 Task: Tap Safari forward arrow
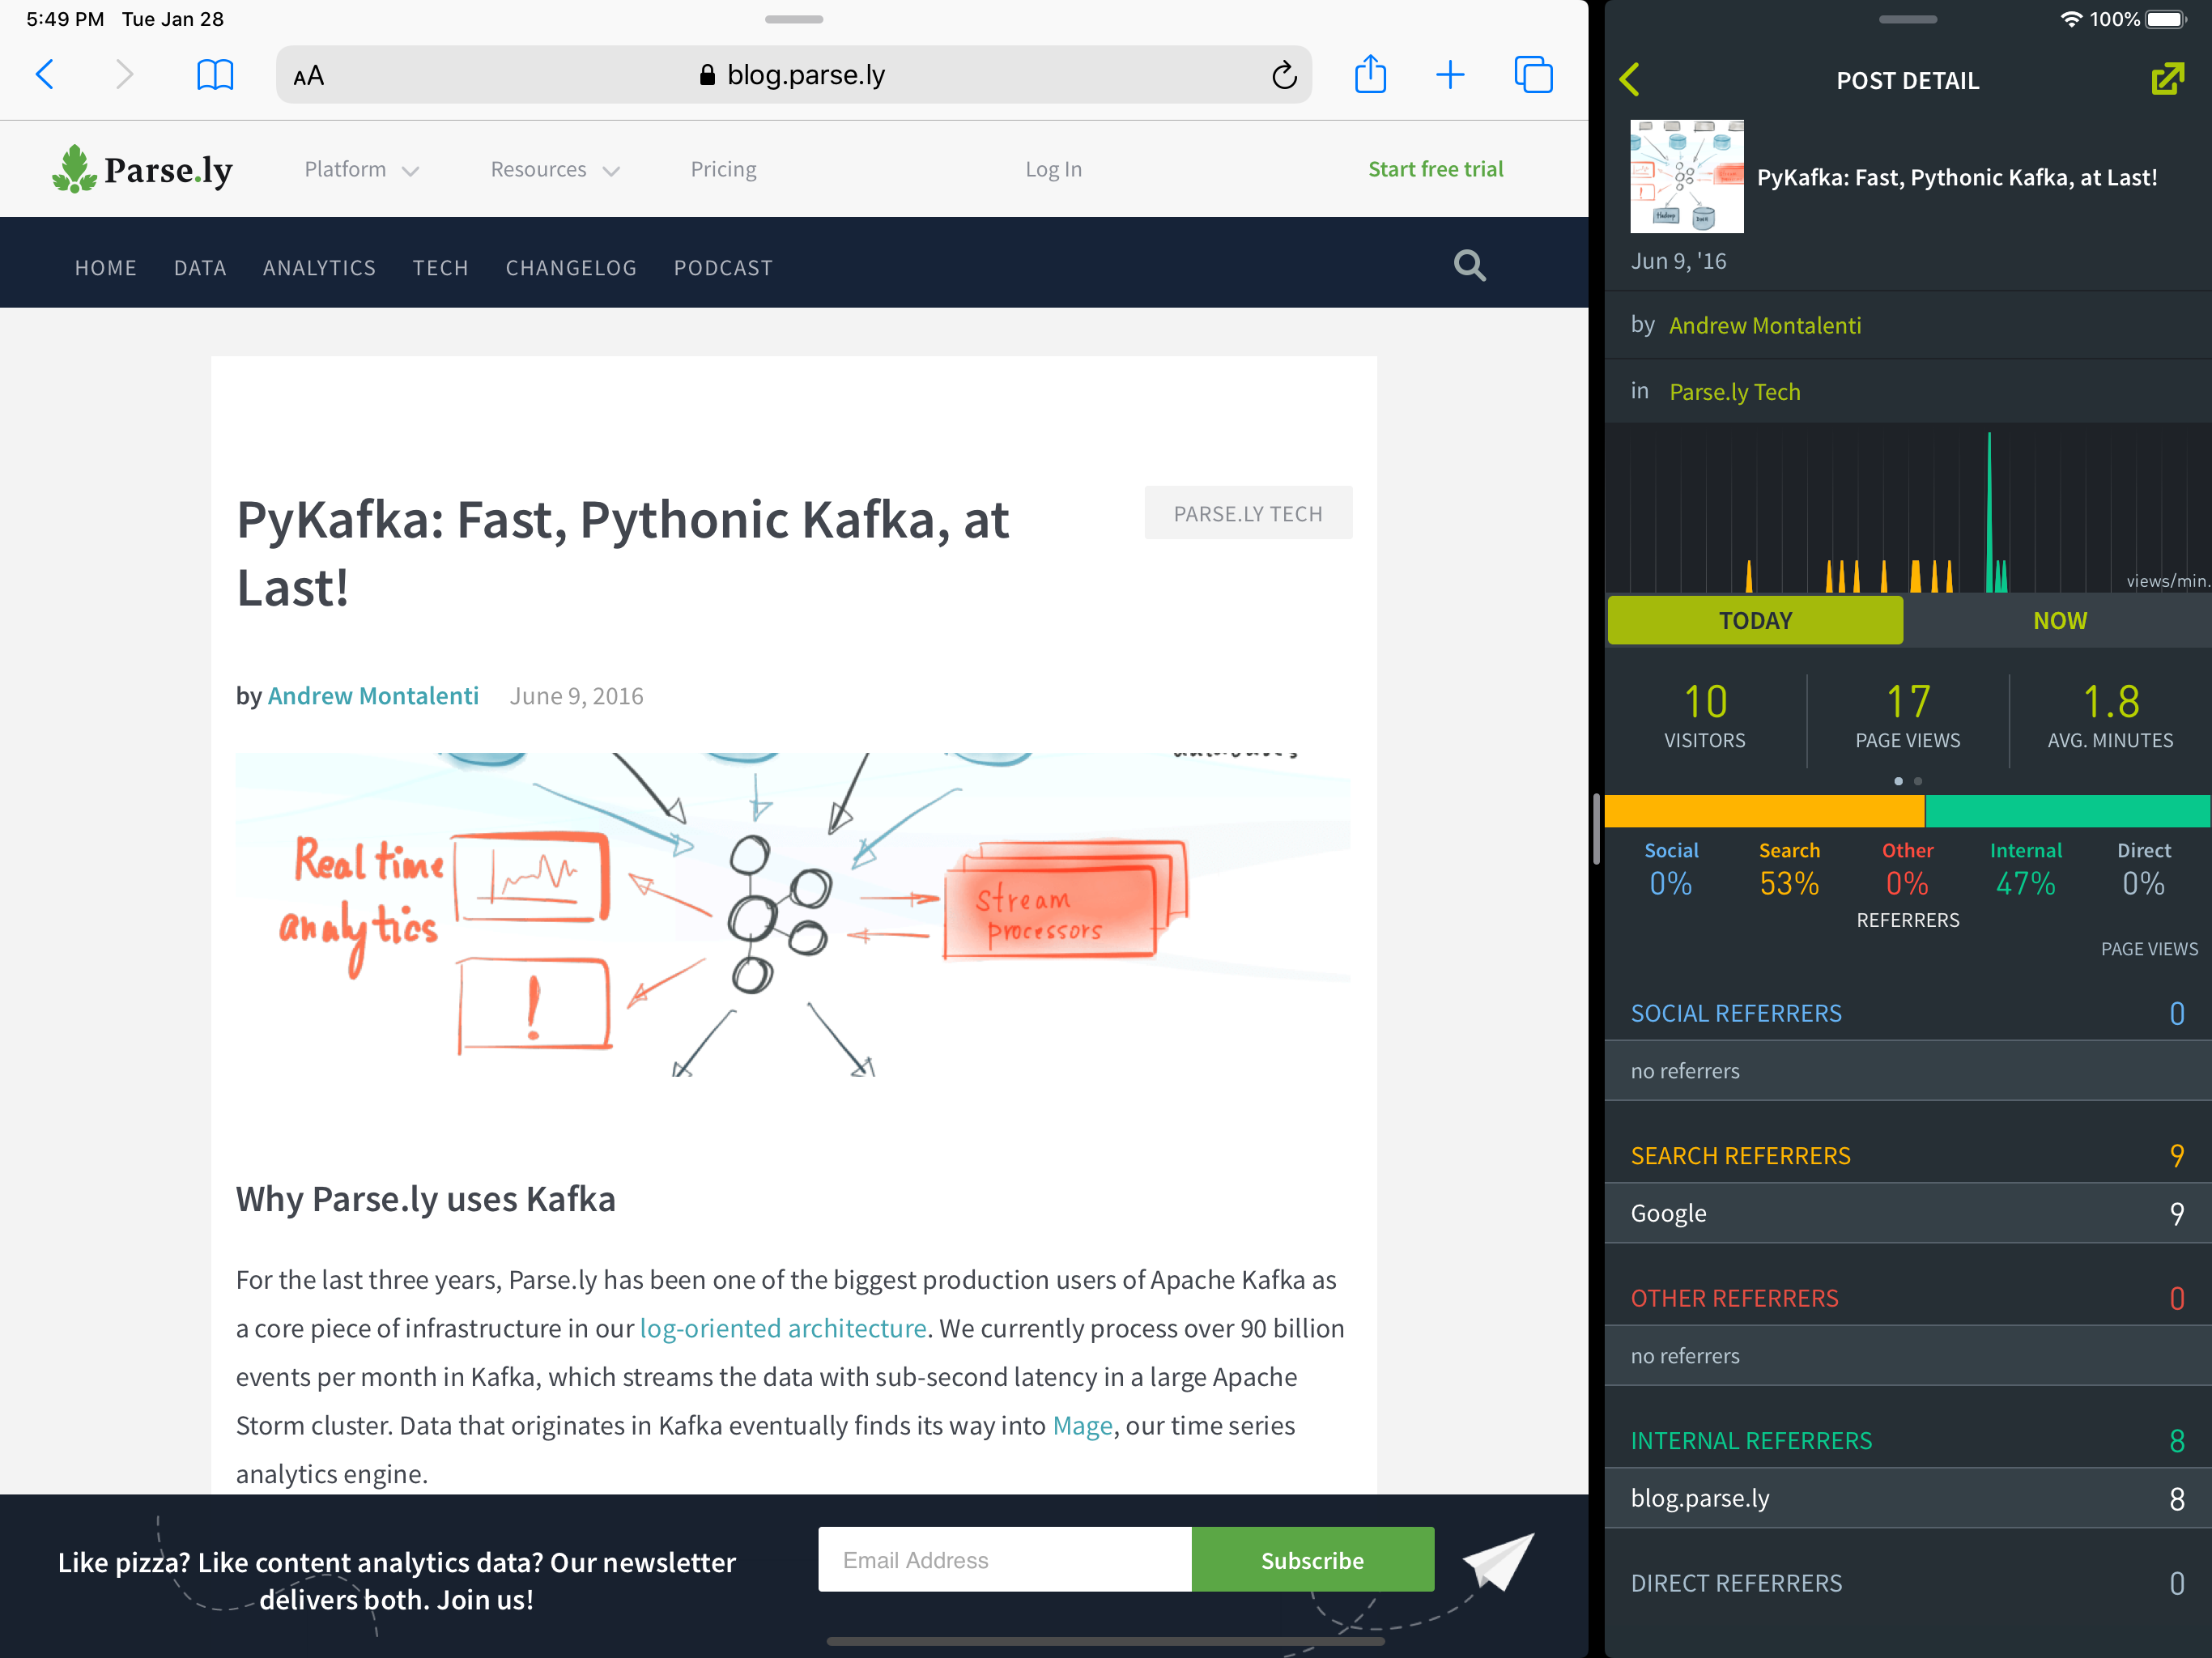click(x=124, y=75)
